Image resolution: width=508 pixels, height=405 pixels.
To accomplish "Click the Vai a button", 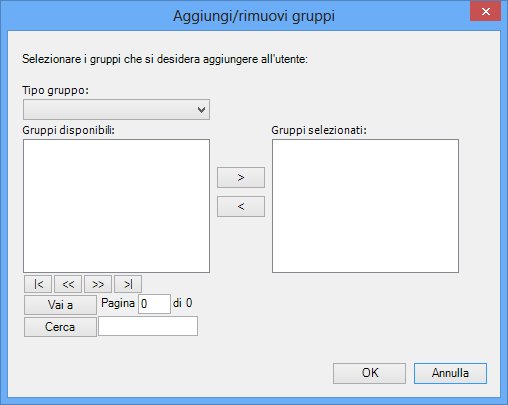I will (60, 305).
